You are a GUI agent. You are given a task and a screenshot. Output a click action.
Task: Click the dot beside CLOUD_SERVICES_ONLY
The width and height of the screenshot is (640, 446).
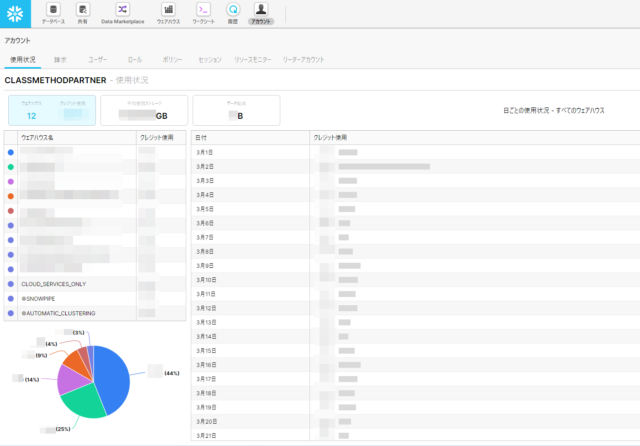(x=11, y=284)
